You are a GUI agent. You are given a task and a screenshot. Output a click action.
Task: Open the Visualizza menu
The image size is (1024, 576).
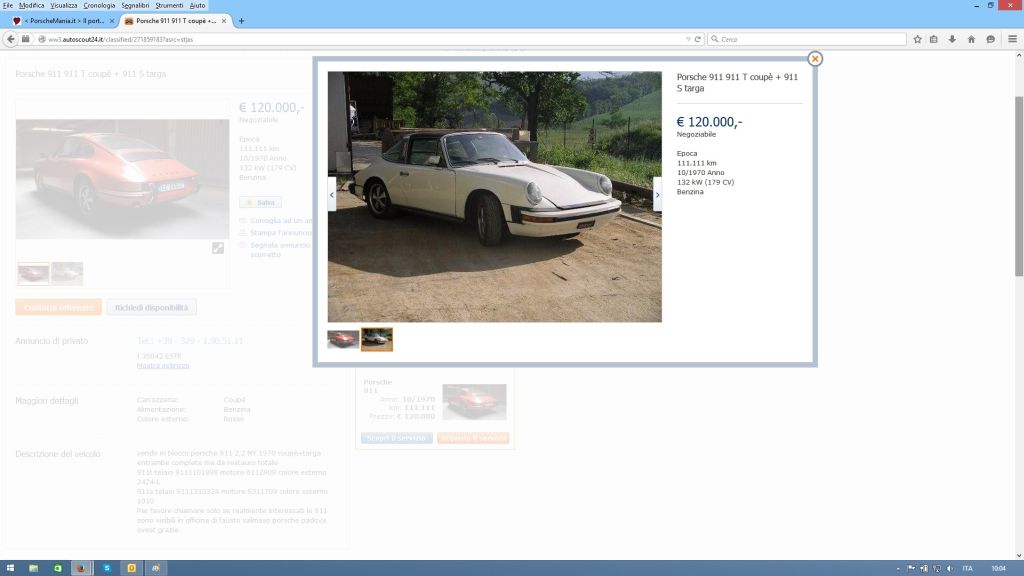pyautogui.click(x=63, y=5)
